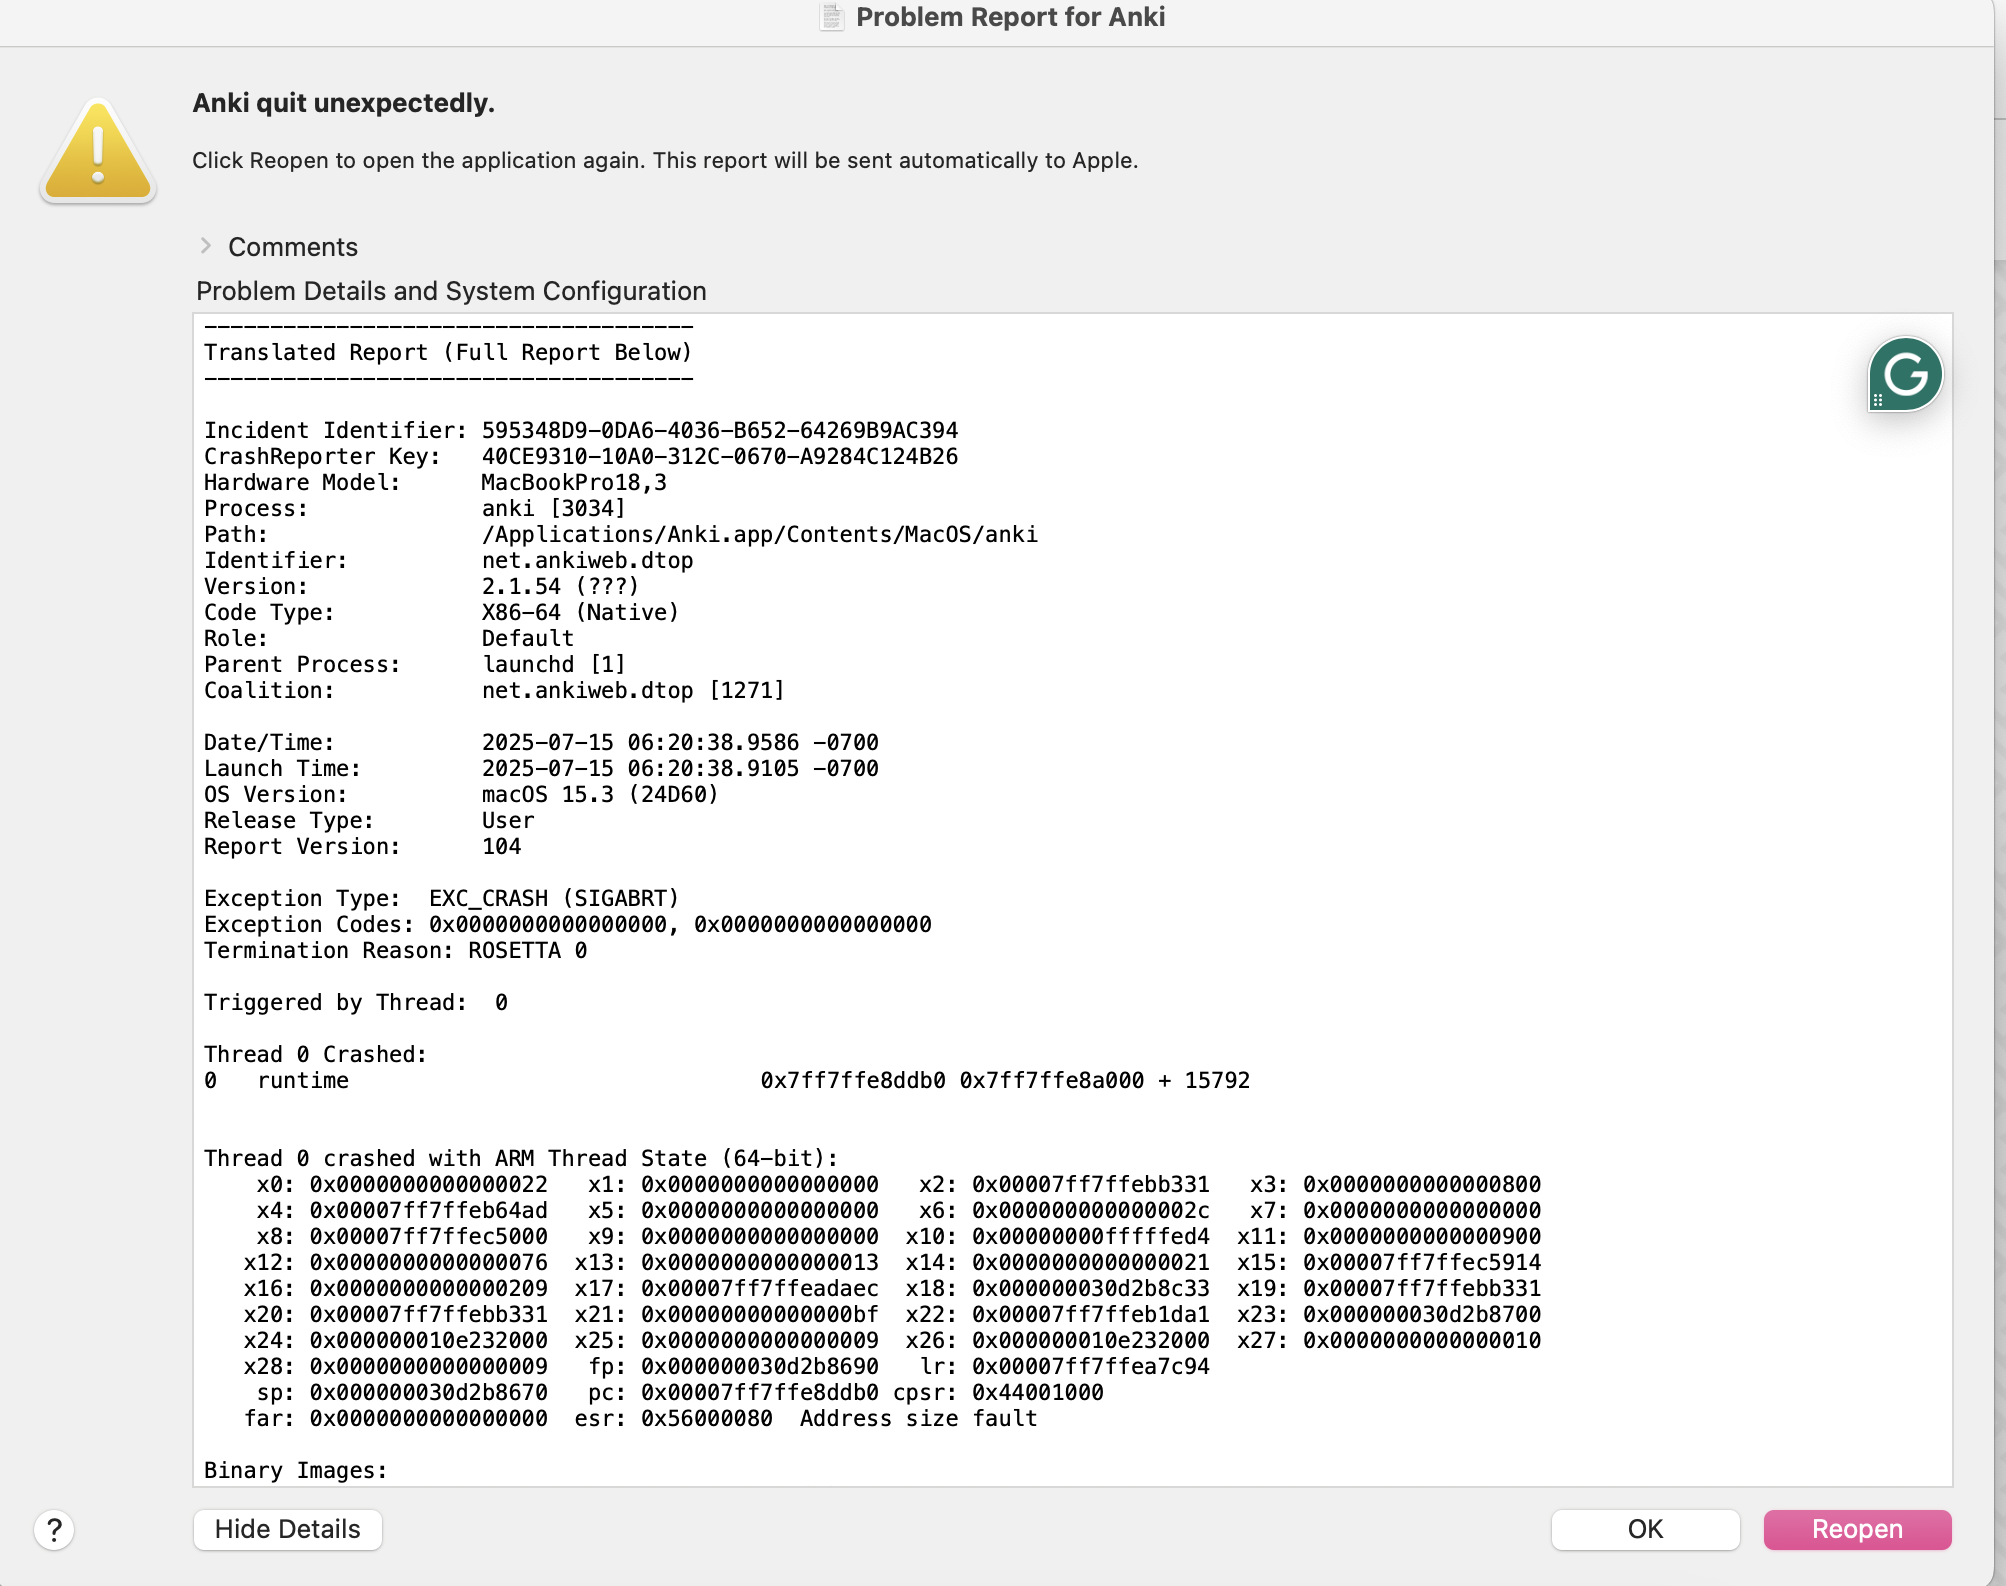Click the Translated Report header text
Image resolution: width=2006 pixels, height=1586 pixels.
(x=448, y=352)
